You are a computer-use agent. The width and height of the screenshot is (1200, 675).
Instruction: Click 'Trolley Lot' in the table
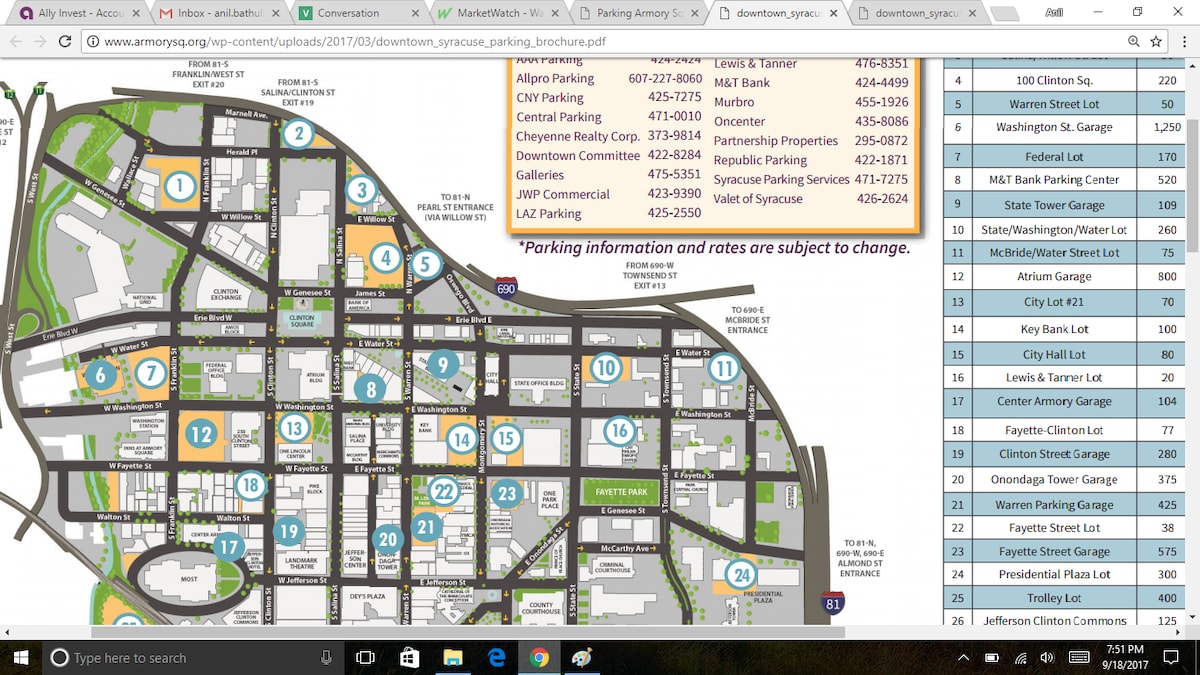click(x=1054, y=598)
